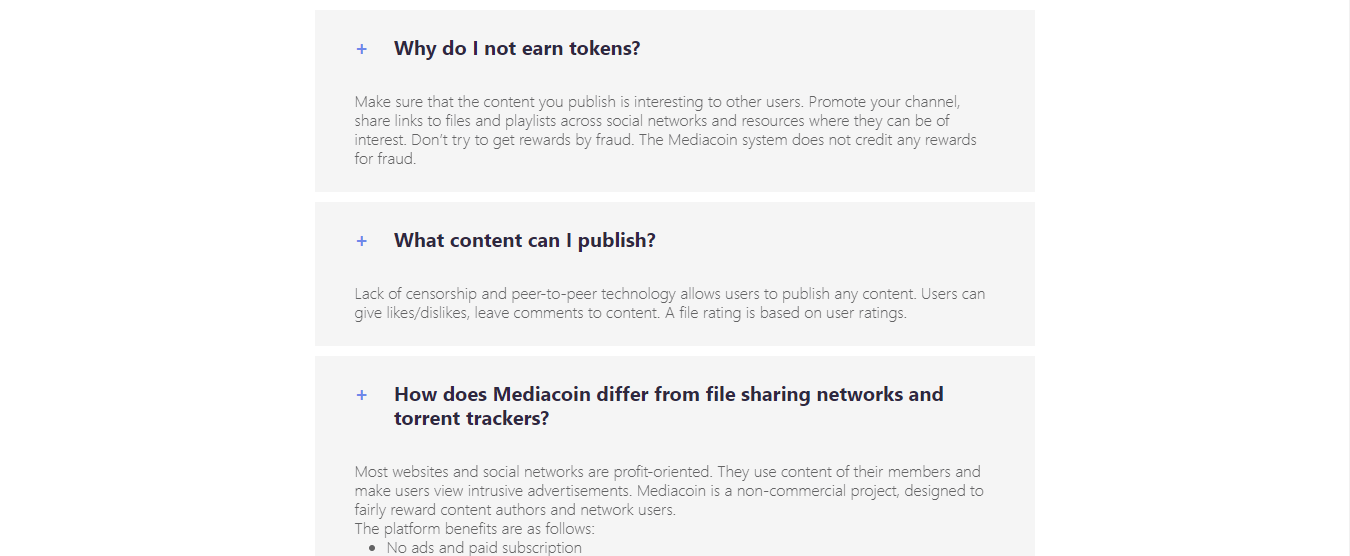
Task: Click the text 'for fraud.' ending the first answer
Action: (385, 159)
